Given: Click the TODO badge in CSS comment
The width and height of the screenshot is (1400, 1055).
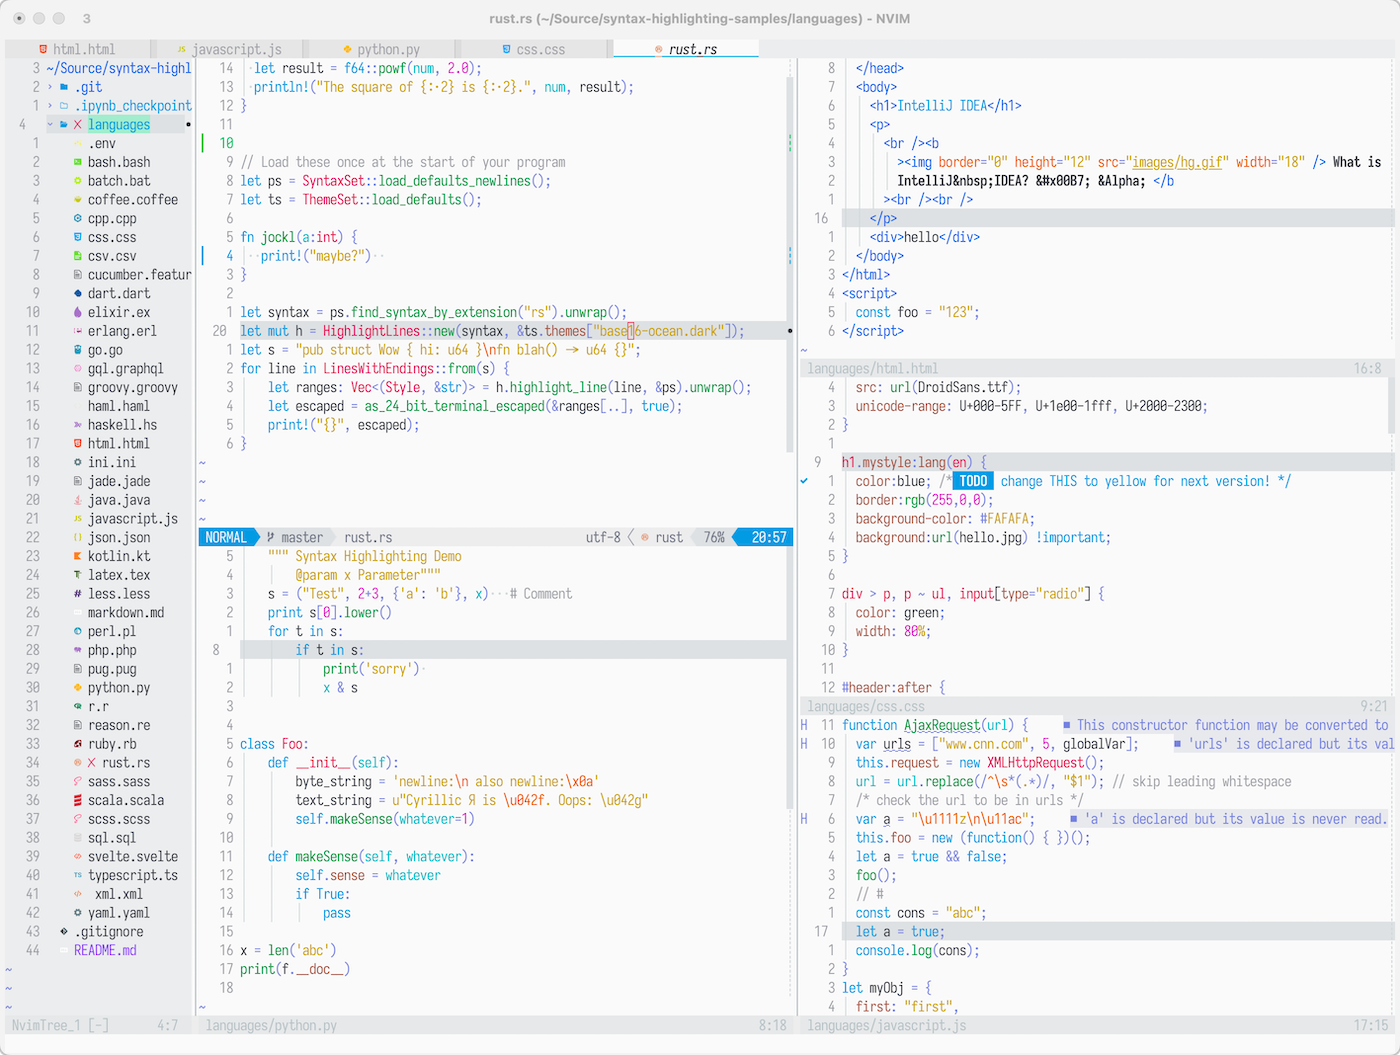Looking at the screenshot, I should click(x=973, y=481).
